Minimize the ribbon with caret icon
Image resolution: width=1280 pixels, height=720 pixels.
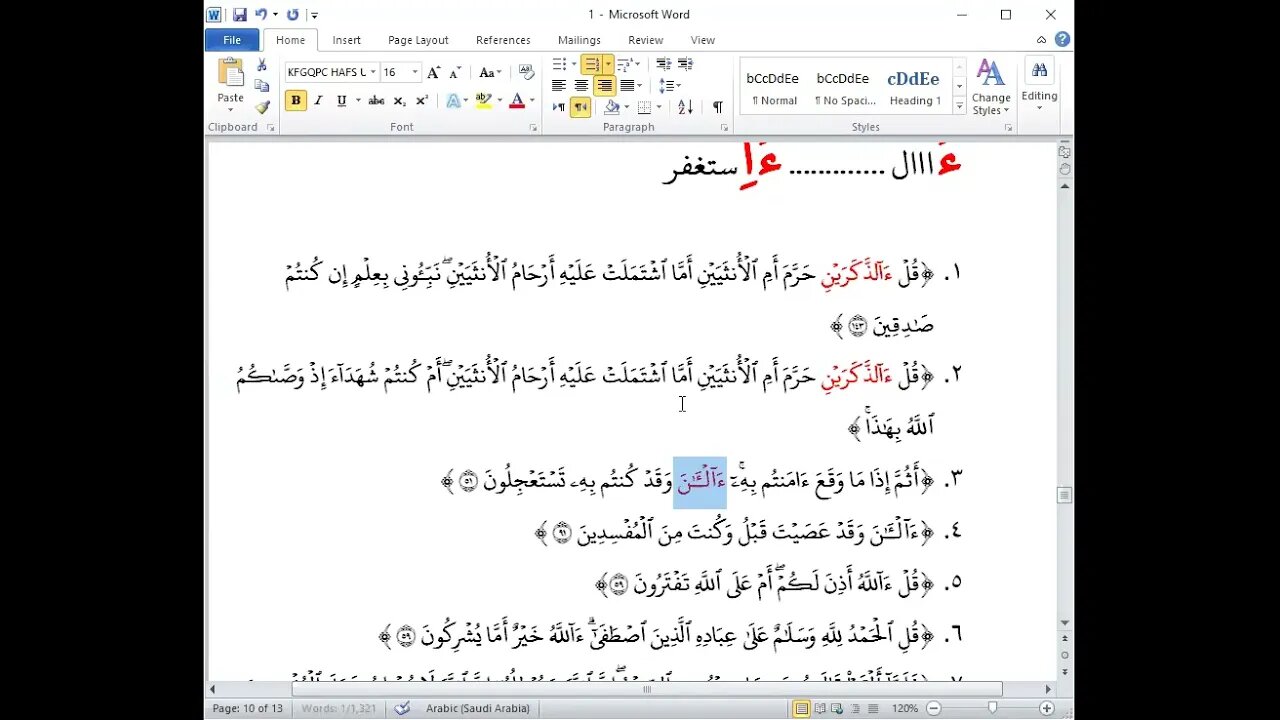click(1041, 40)
